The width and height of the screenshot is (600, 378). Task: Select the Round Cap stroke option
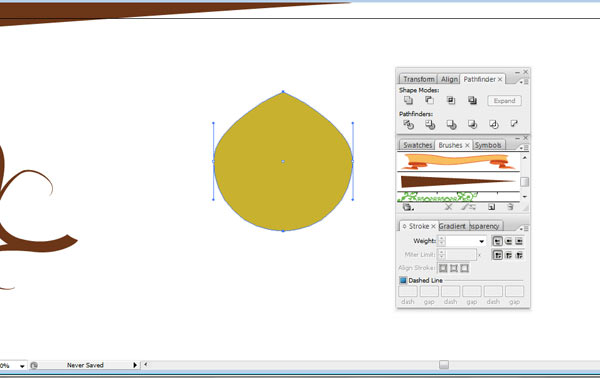[508, 241]
